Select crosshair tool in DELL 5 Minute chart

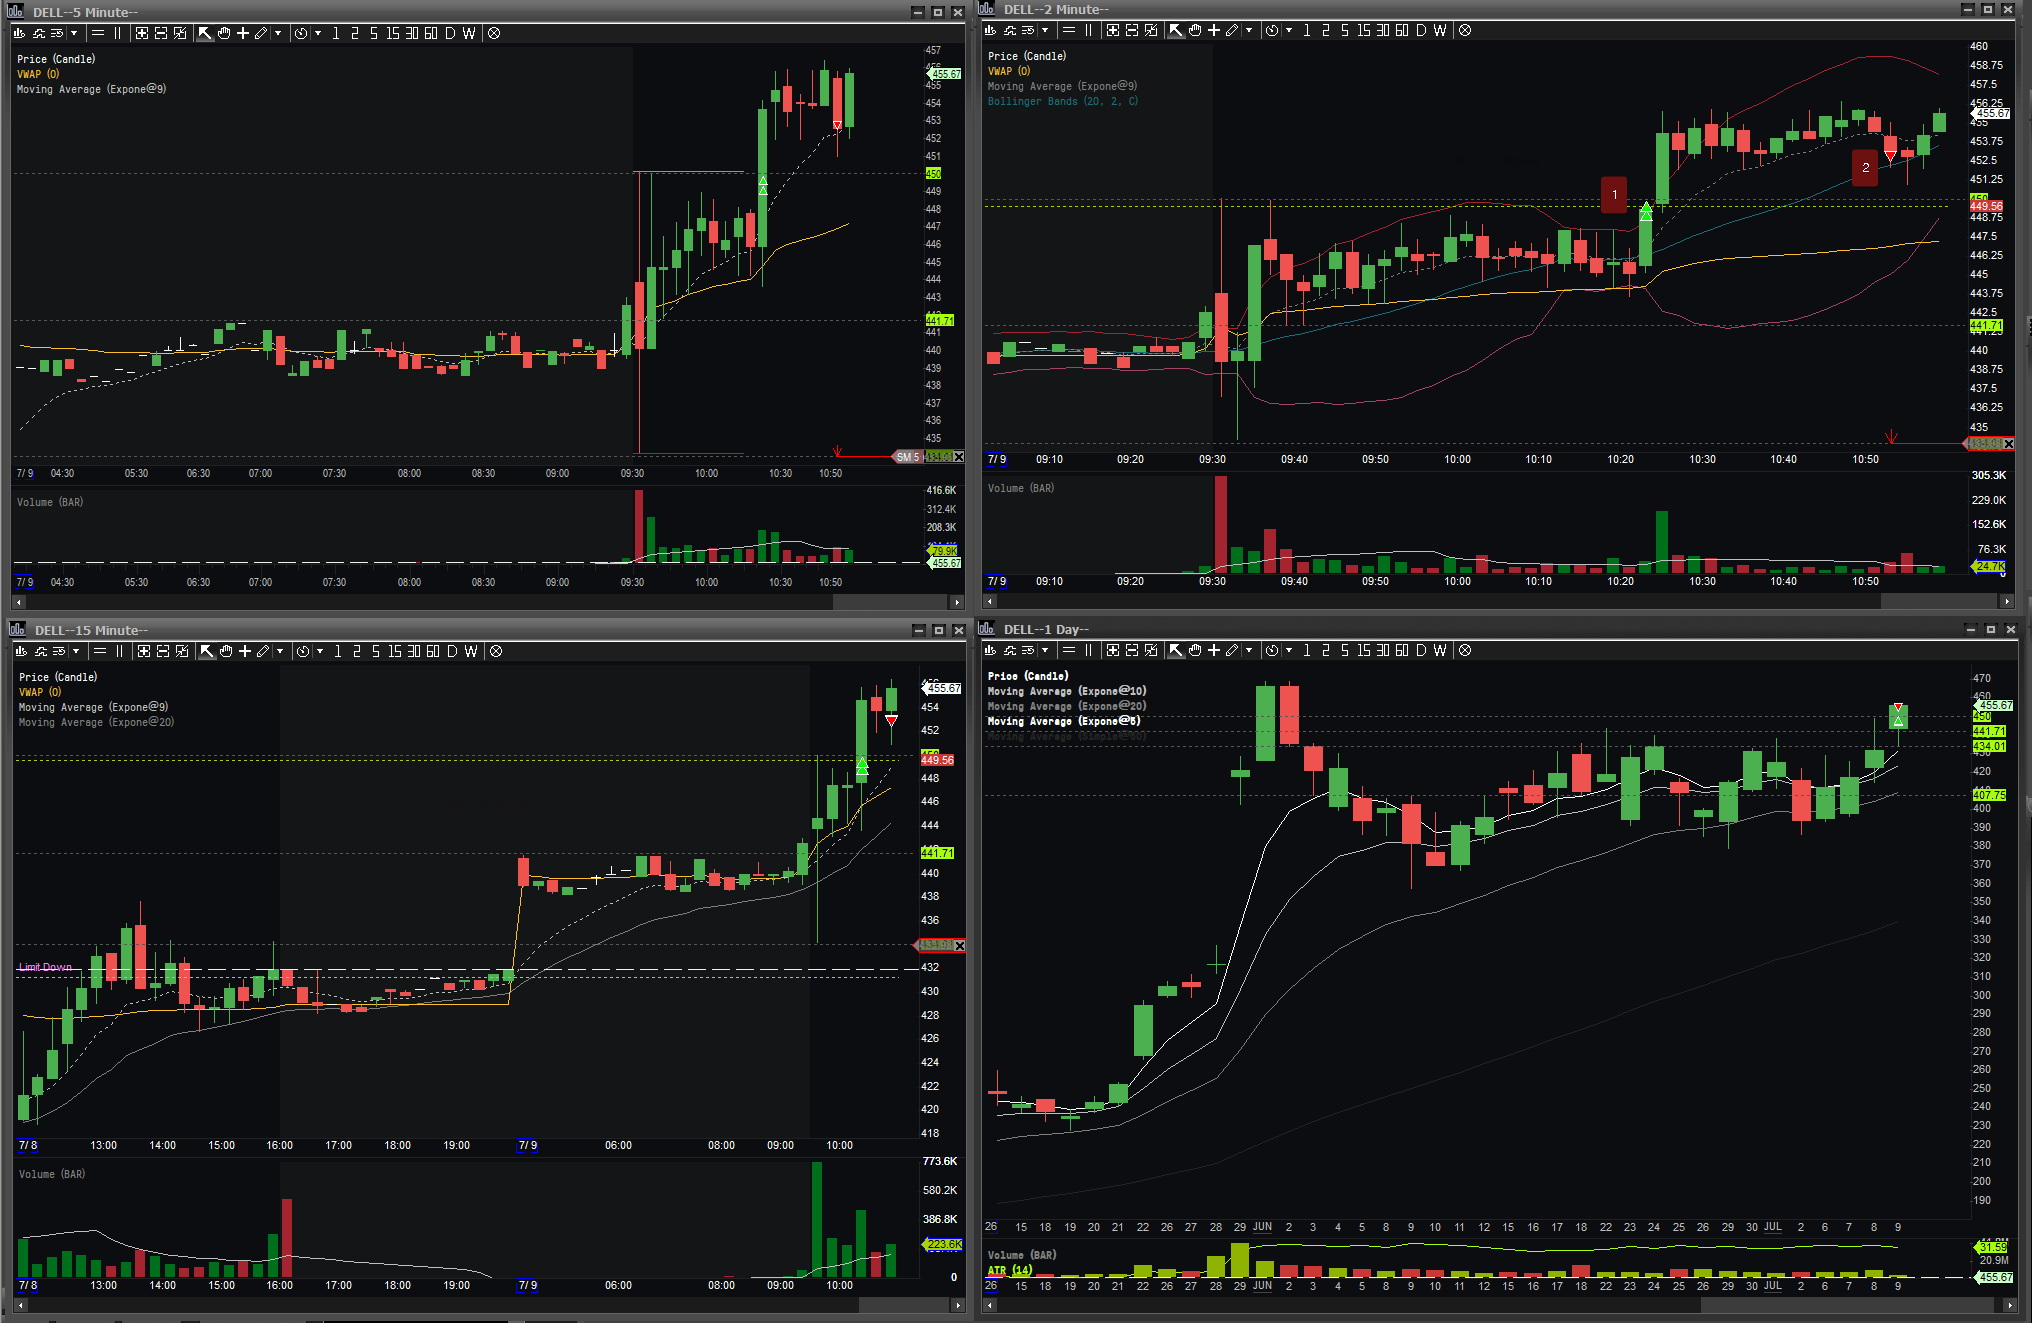click(243, 33)
